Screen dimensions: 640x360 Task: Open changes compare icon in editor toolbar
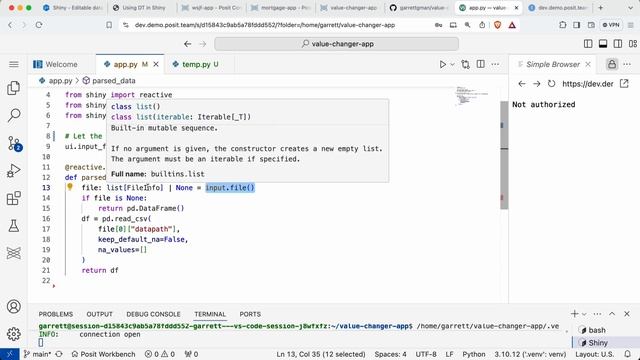(465, 64)
